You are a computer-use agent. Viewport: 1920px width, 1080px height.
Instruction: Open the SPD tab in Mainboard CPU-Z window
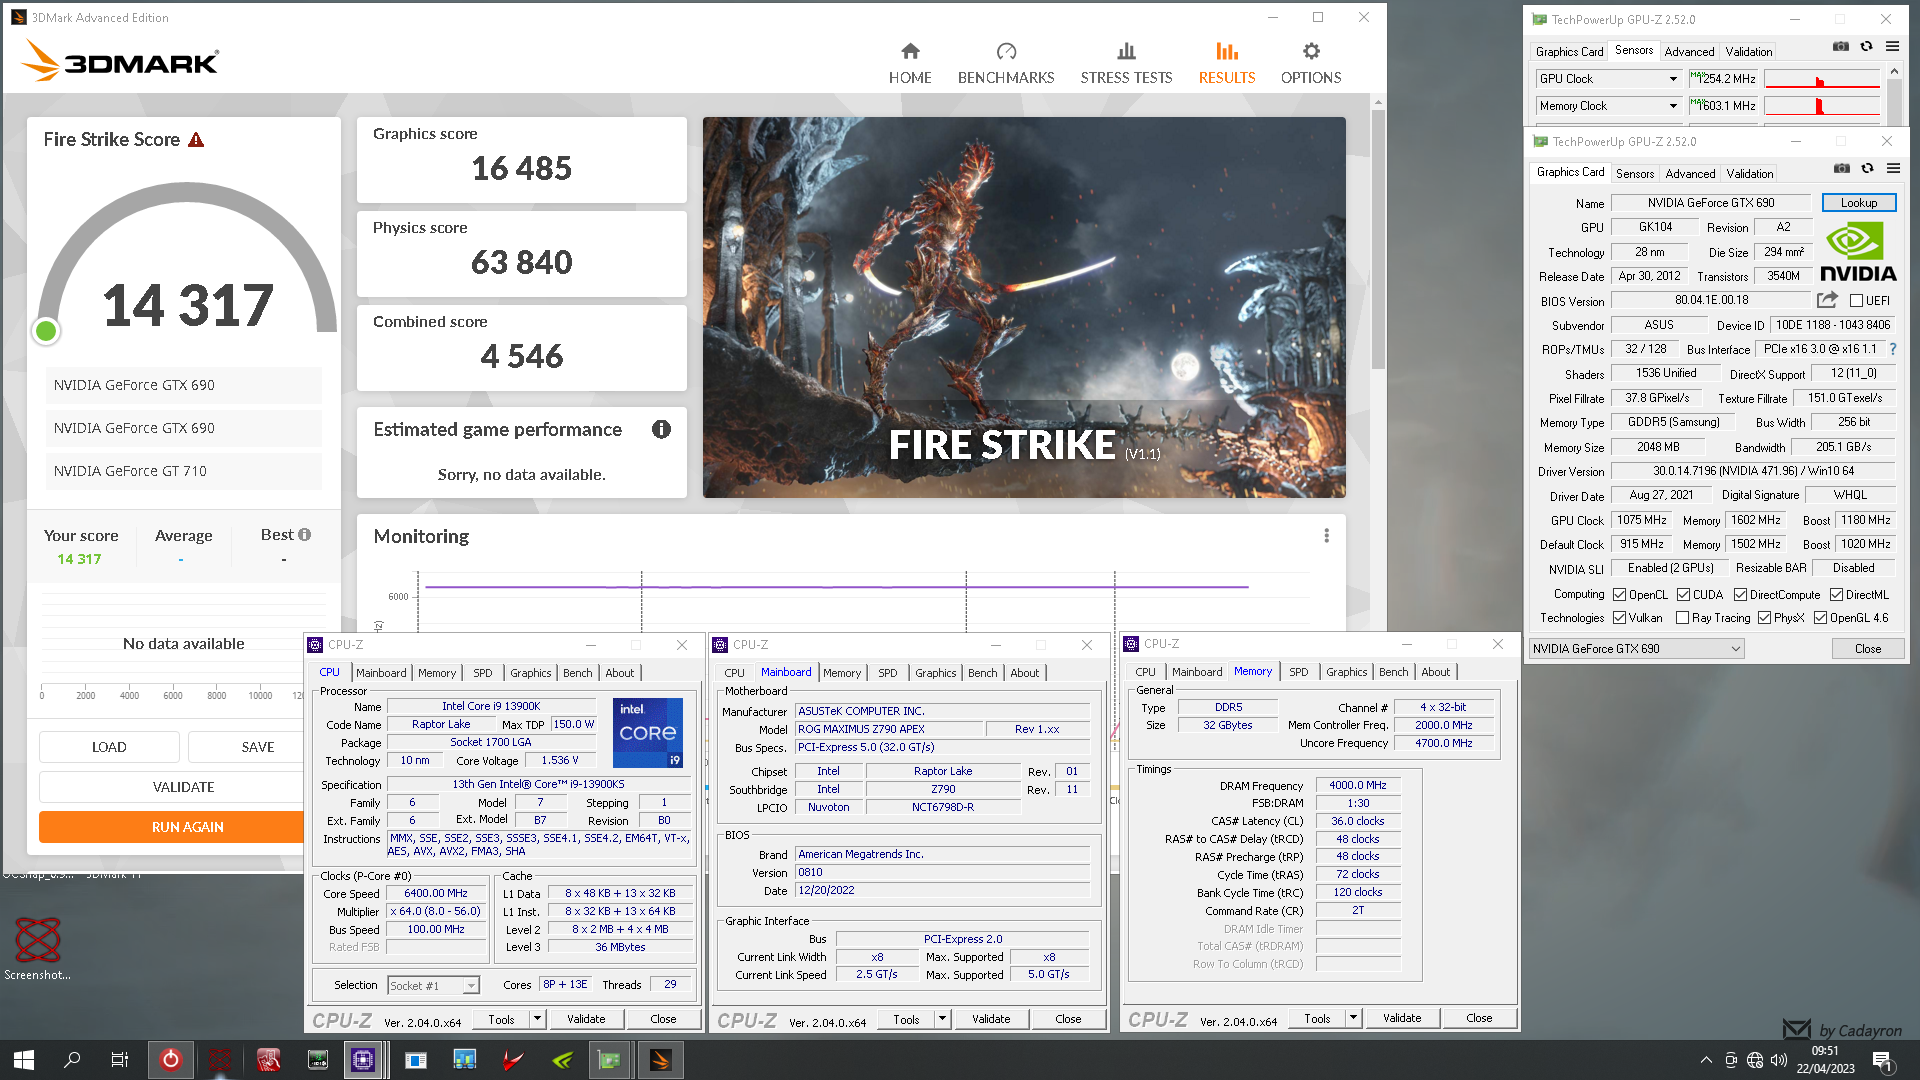point(888,673)
